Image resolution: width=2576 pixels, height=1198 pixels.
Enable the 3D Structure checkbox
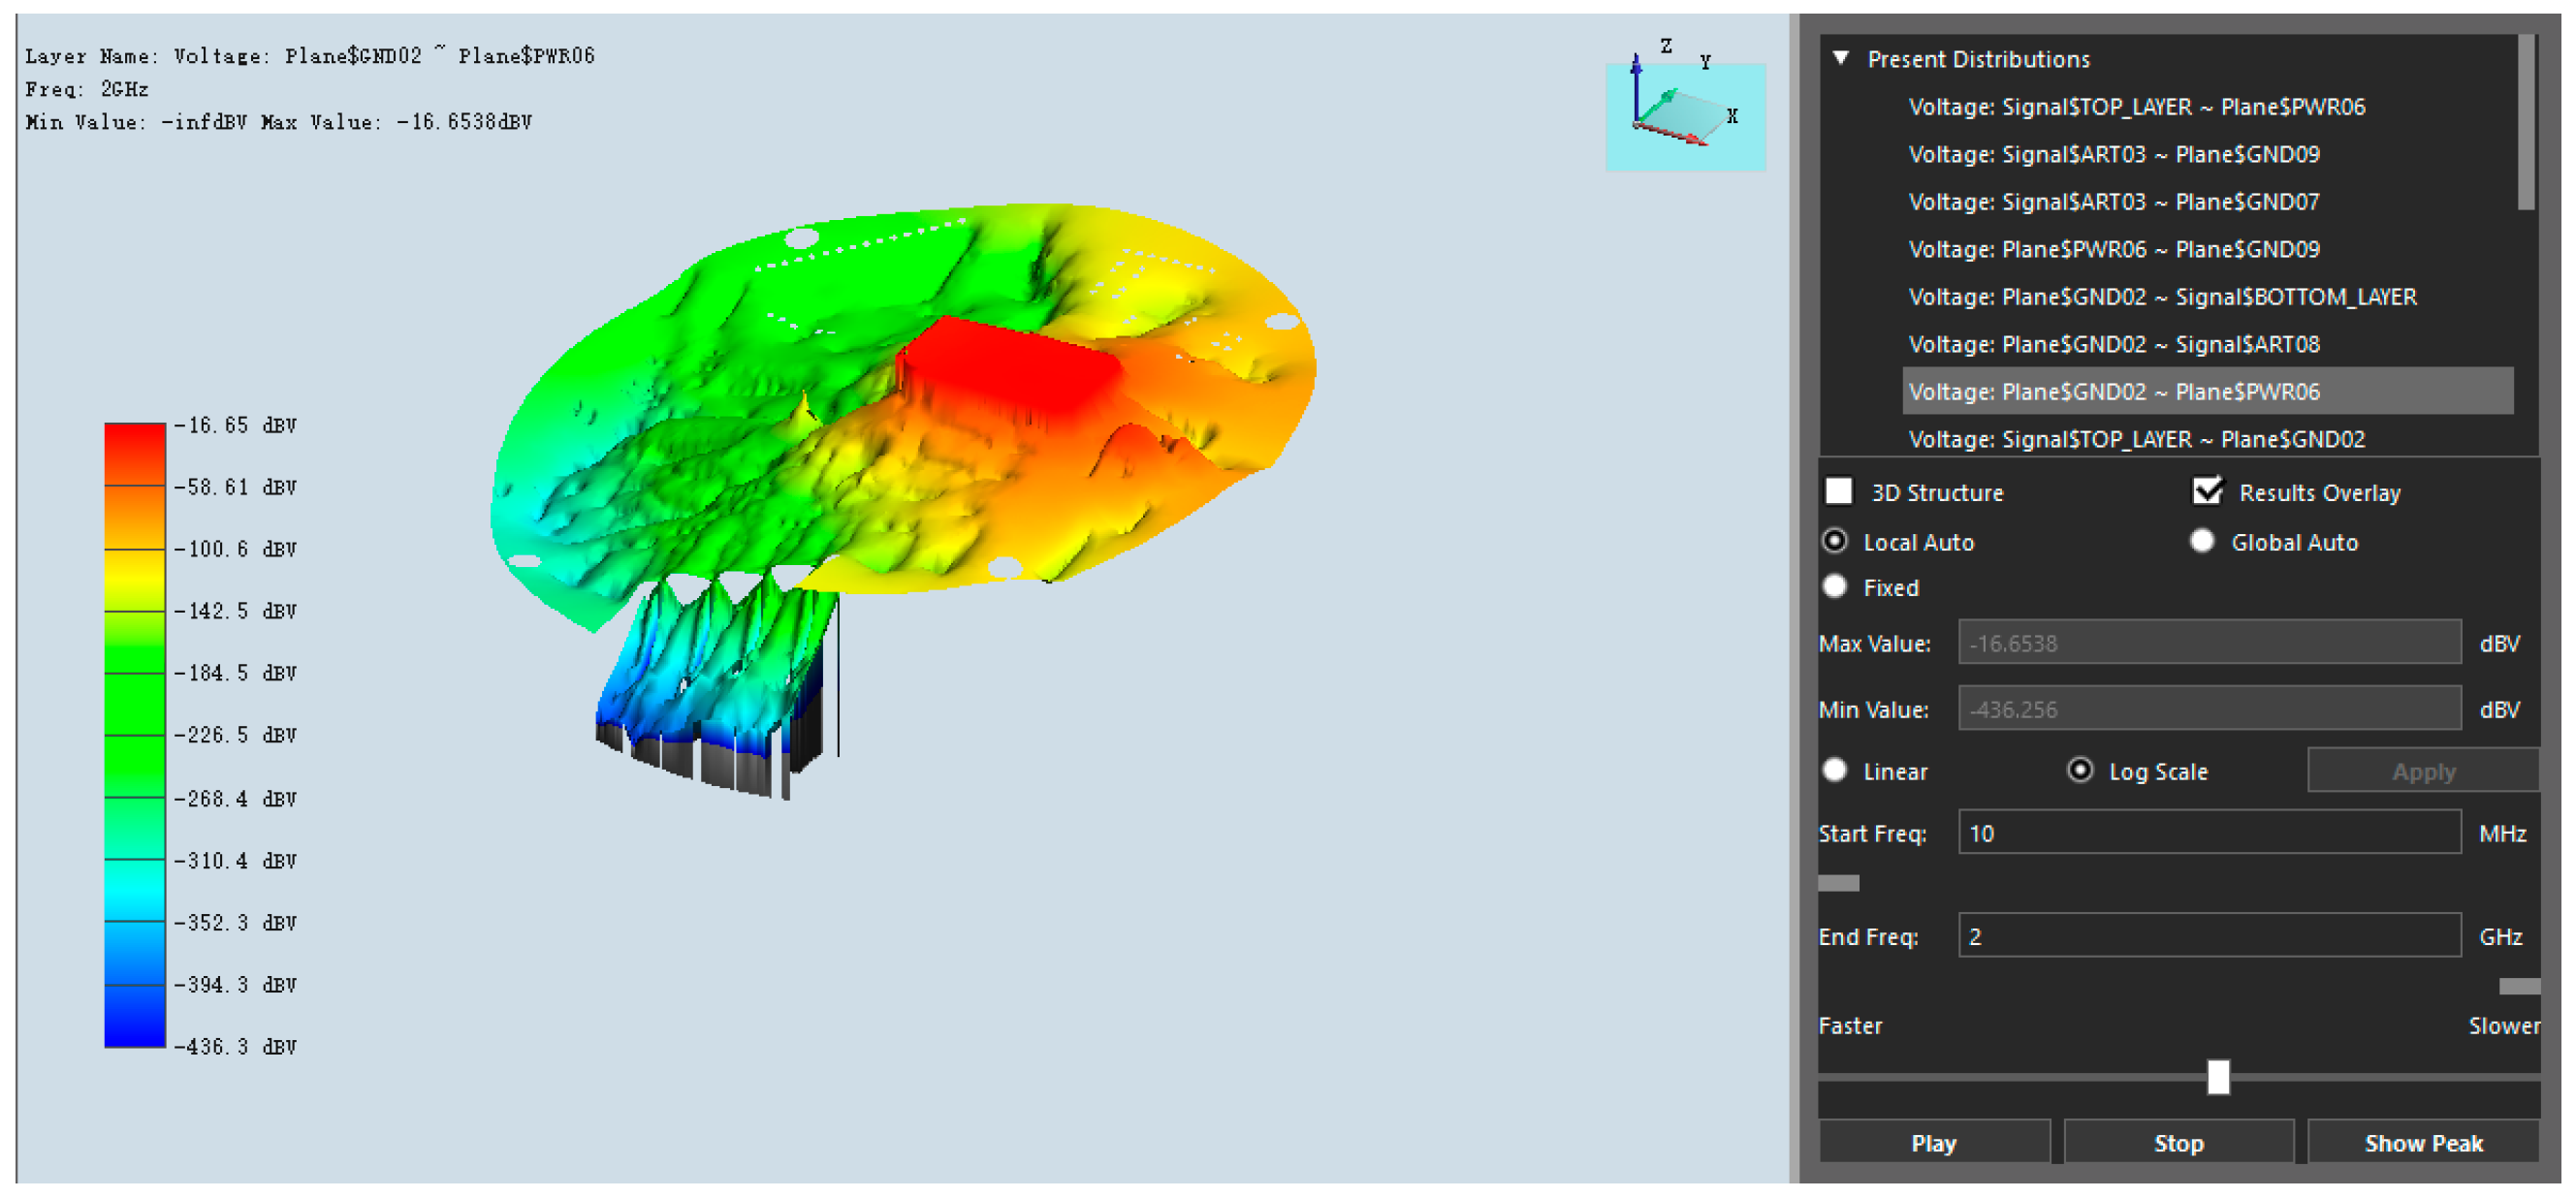click(x=1838, y=491)
